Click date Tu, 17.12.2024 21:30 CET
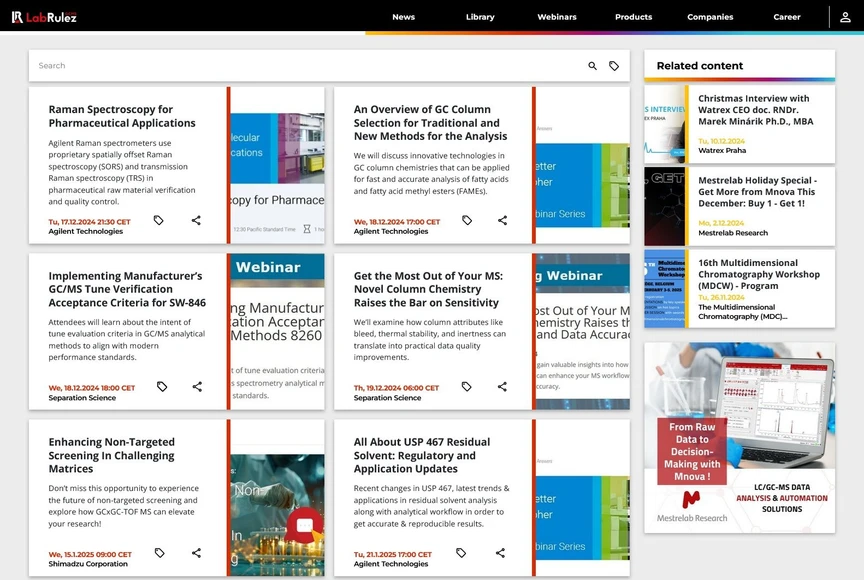 pyautogui.click(x=89, y=222)
